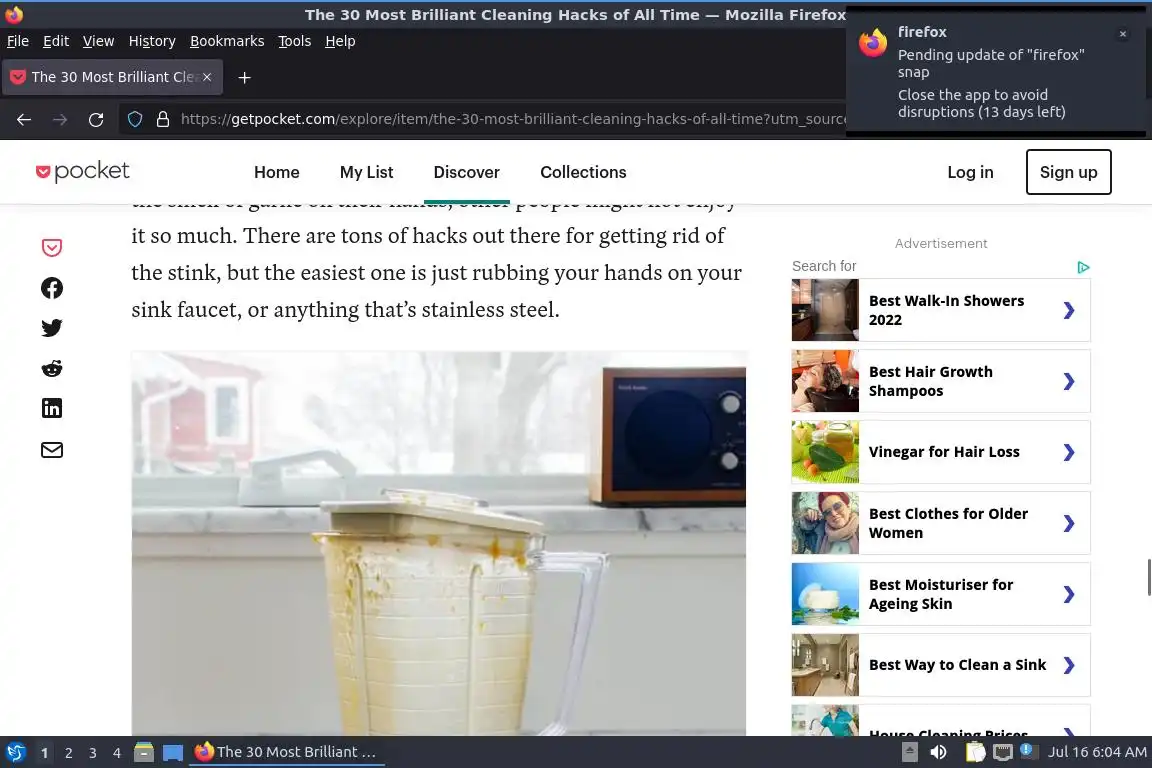Click the Vinegar for Hair Loss thumbnail
Viewport: 1152px width, 768px height.
coord(825,452)
